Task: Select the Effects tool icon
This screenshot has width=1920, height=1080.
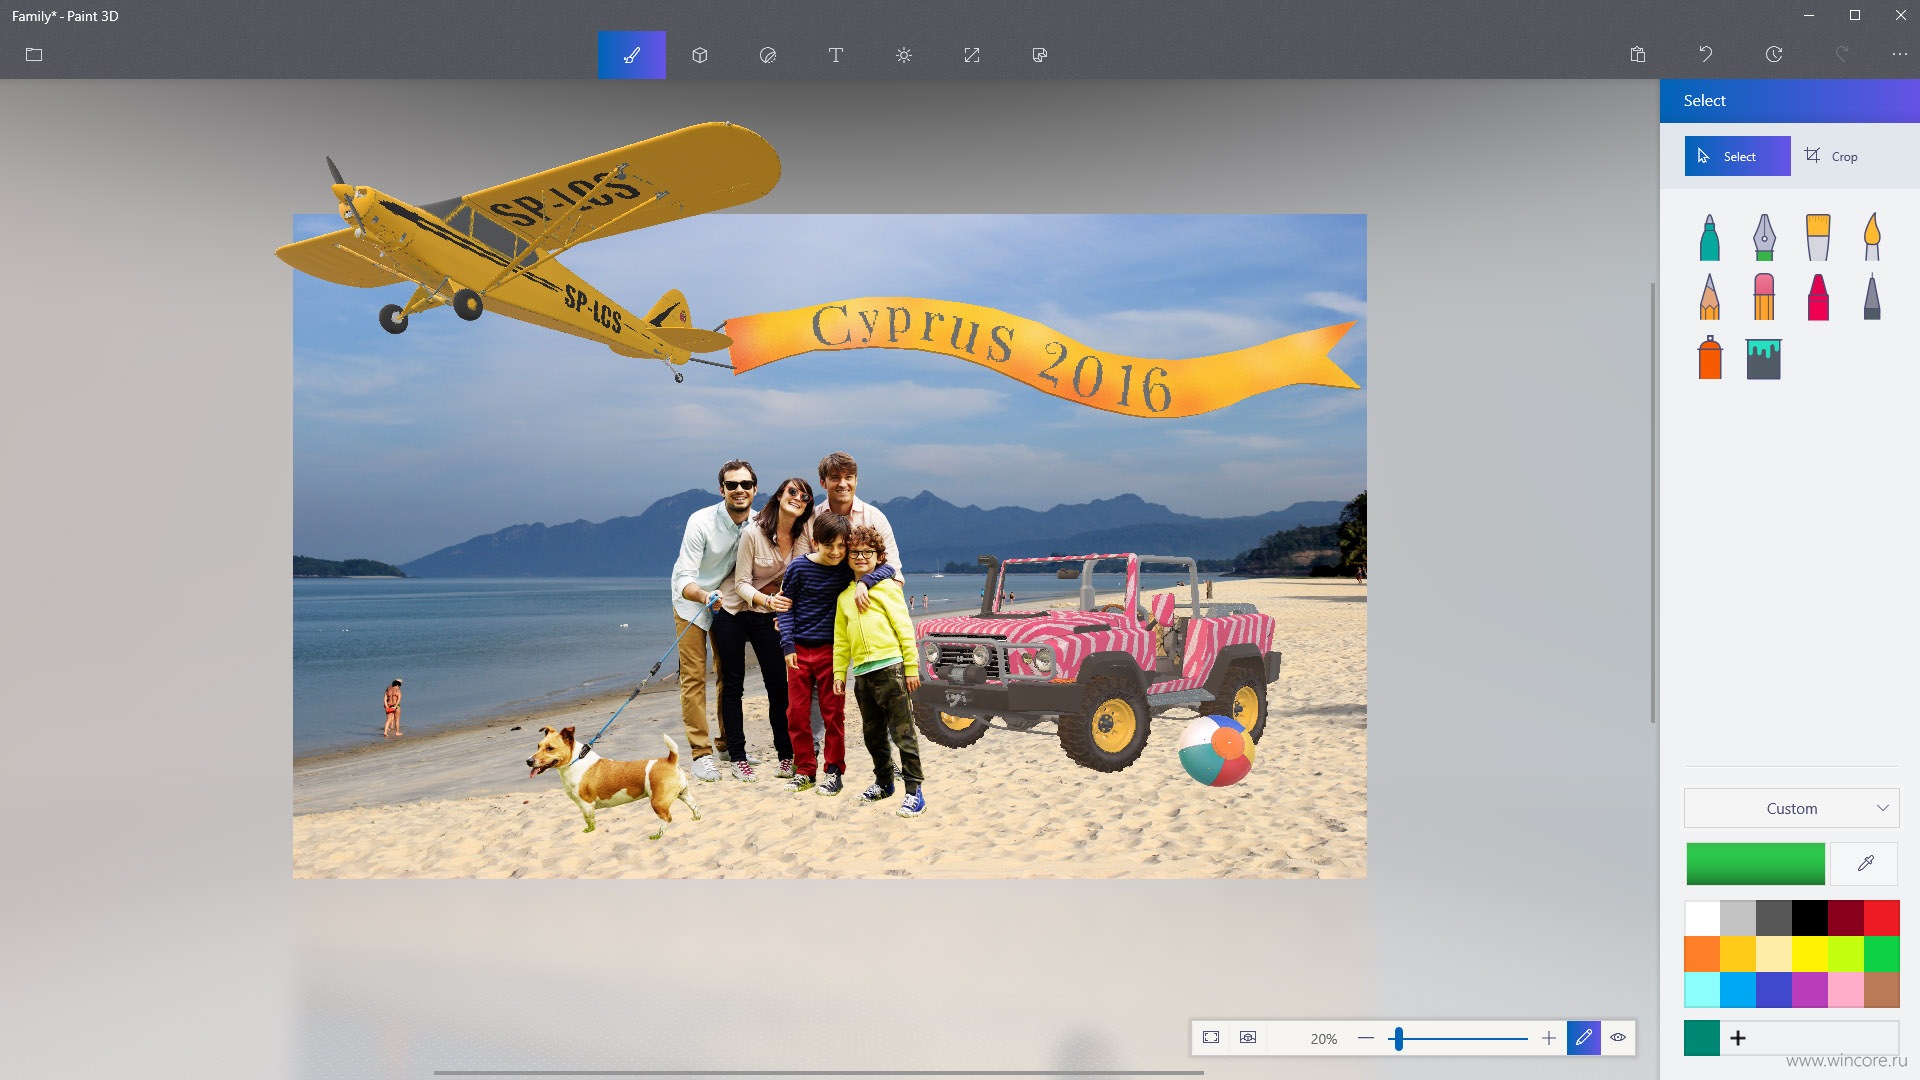Action: pyautogui.click(x=903, y=54)
